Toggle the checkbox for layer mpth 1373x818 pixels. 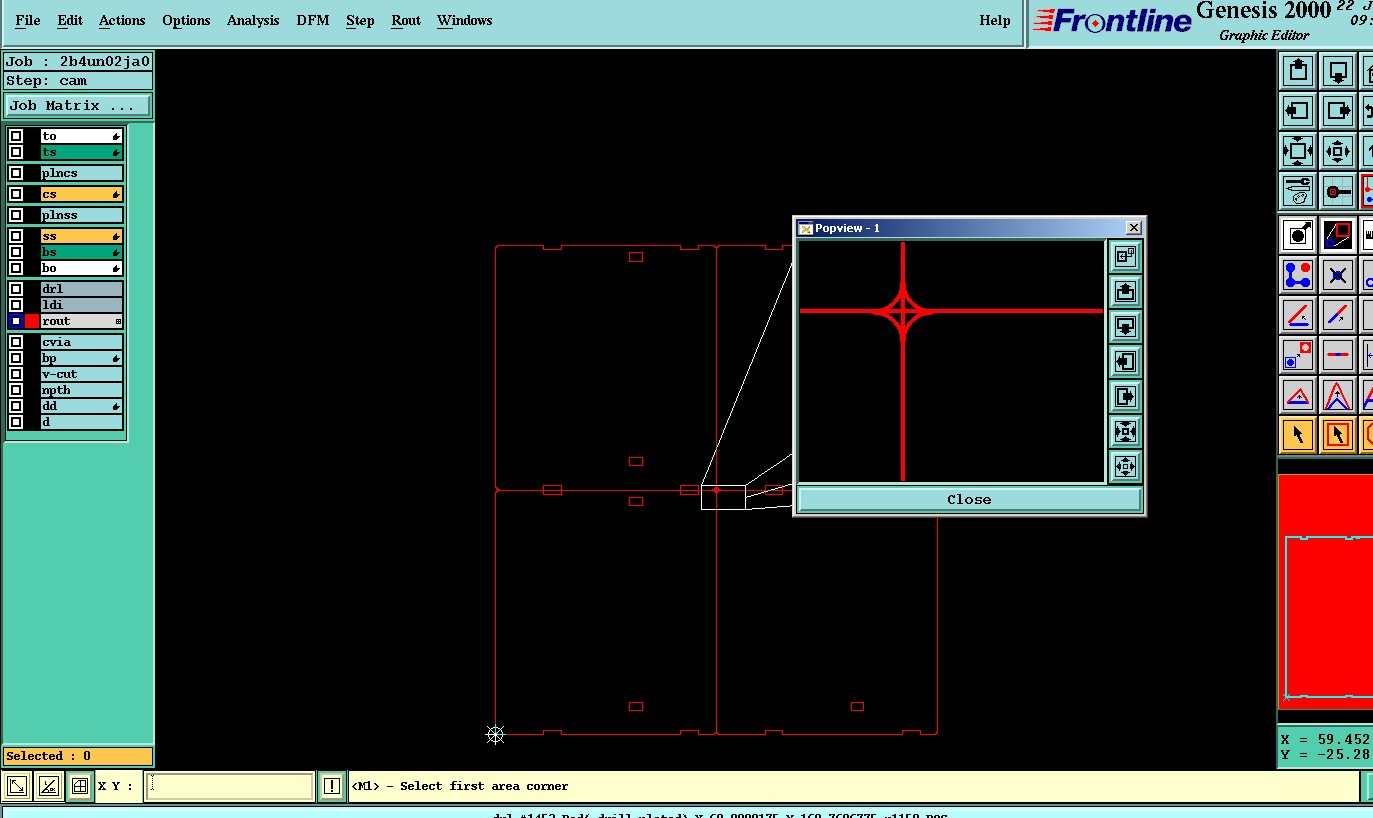[16, 390]
